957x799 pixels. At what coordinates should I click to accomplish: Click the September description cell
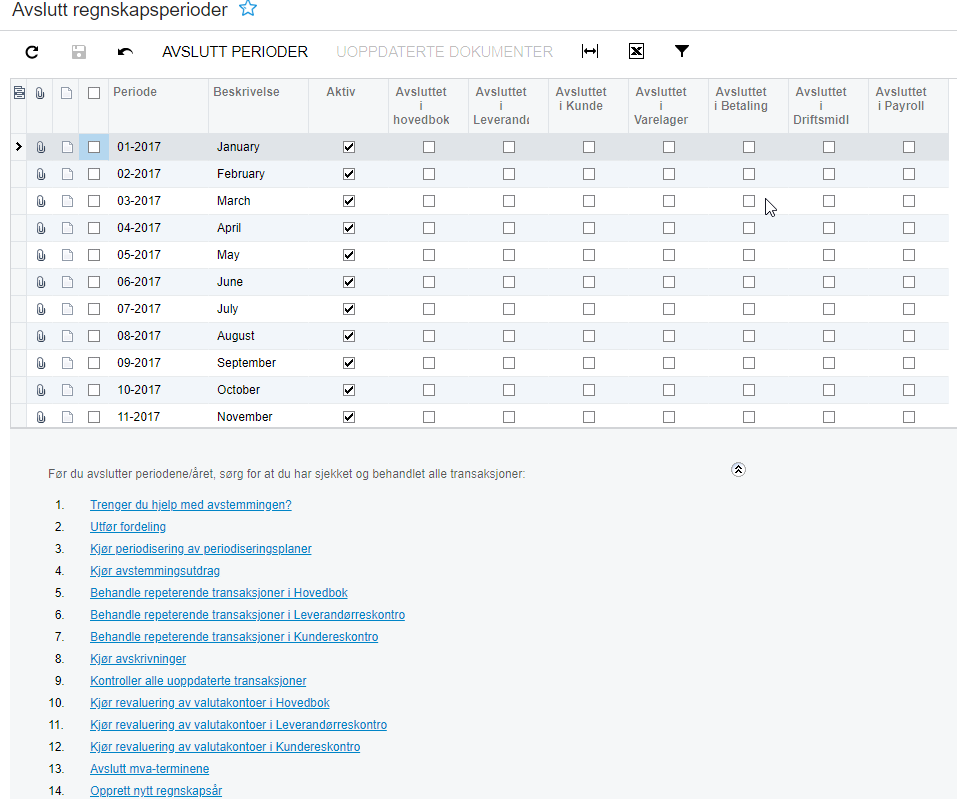pos(258,363)
